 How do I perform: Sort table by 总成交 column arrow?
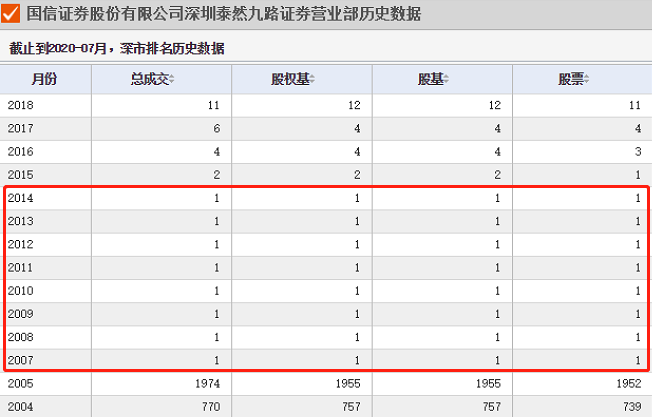(172, 79)
